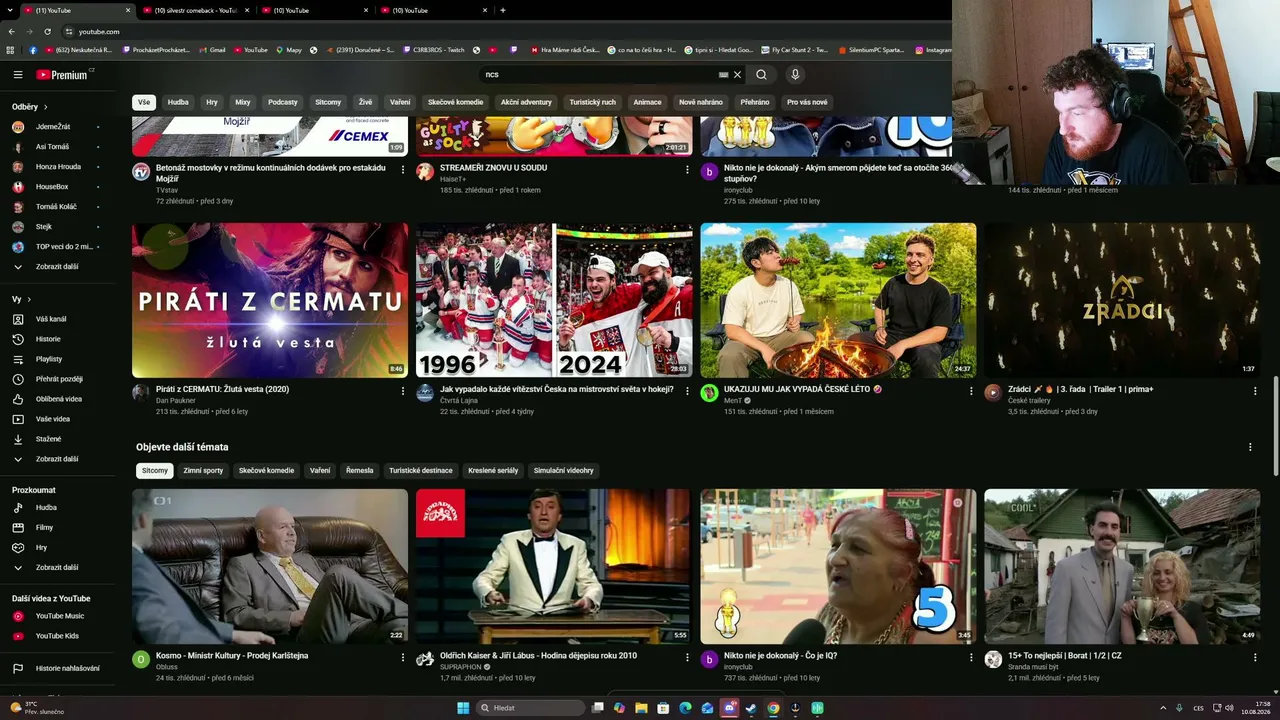Switch to the silvestr comeback browser tab
1280x720 pixels.
coord(195,10)
